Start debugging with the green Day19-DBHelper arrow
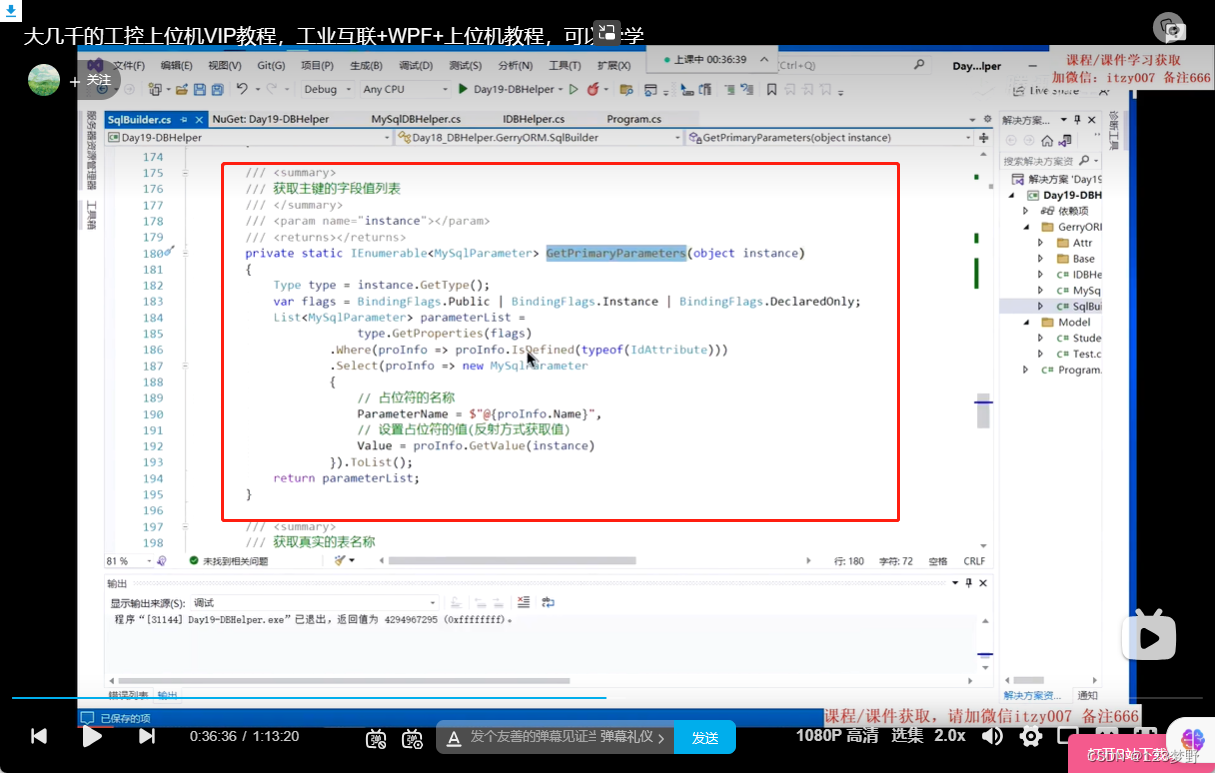Viewport: 1215px width, 773px height. pyautogui.click(x=463, y=89)
